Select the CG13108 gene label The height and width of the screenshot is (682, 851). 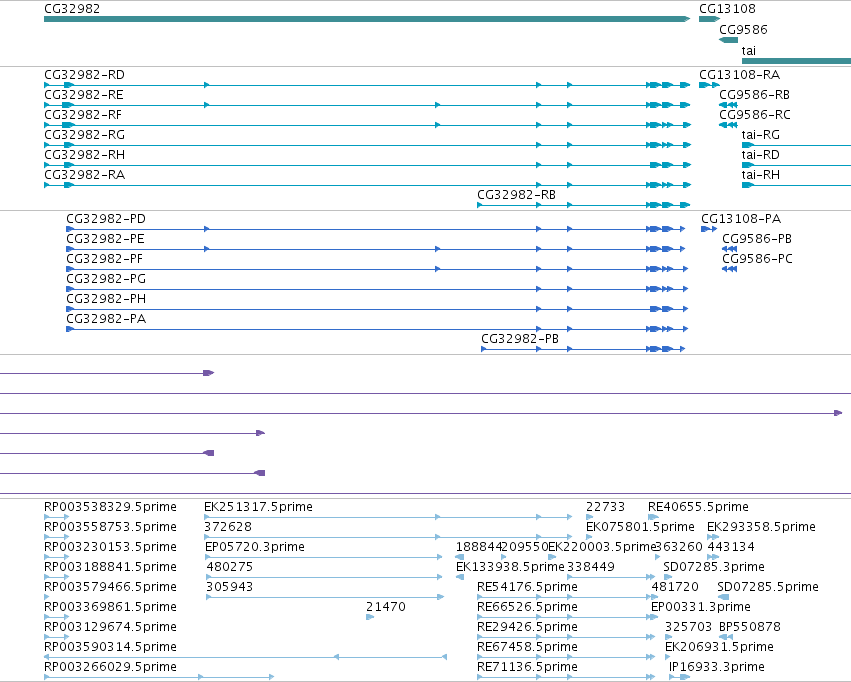click(727, 9)
